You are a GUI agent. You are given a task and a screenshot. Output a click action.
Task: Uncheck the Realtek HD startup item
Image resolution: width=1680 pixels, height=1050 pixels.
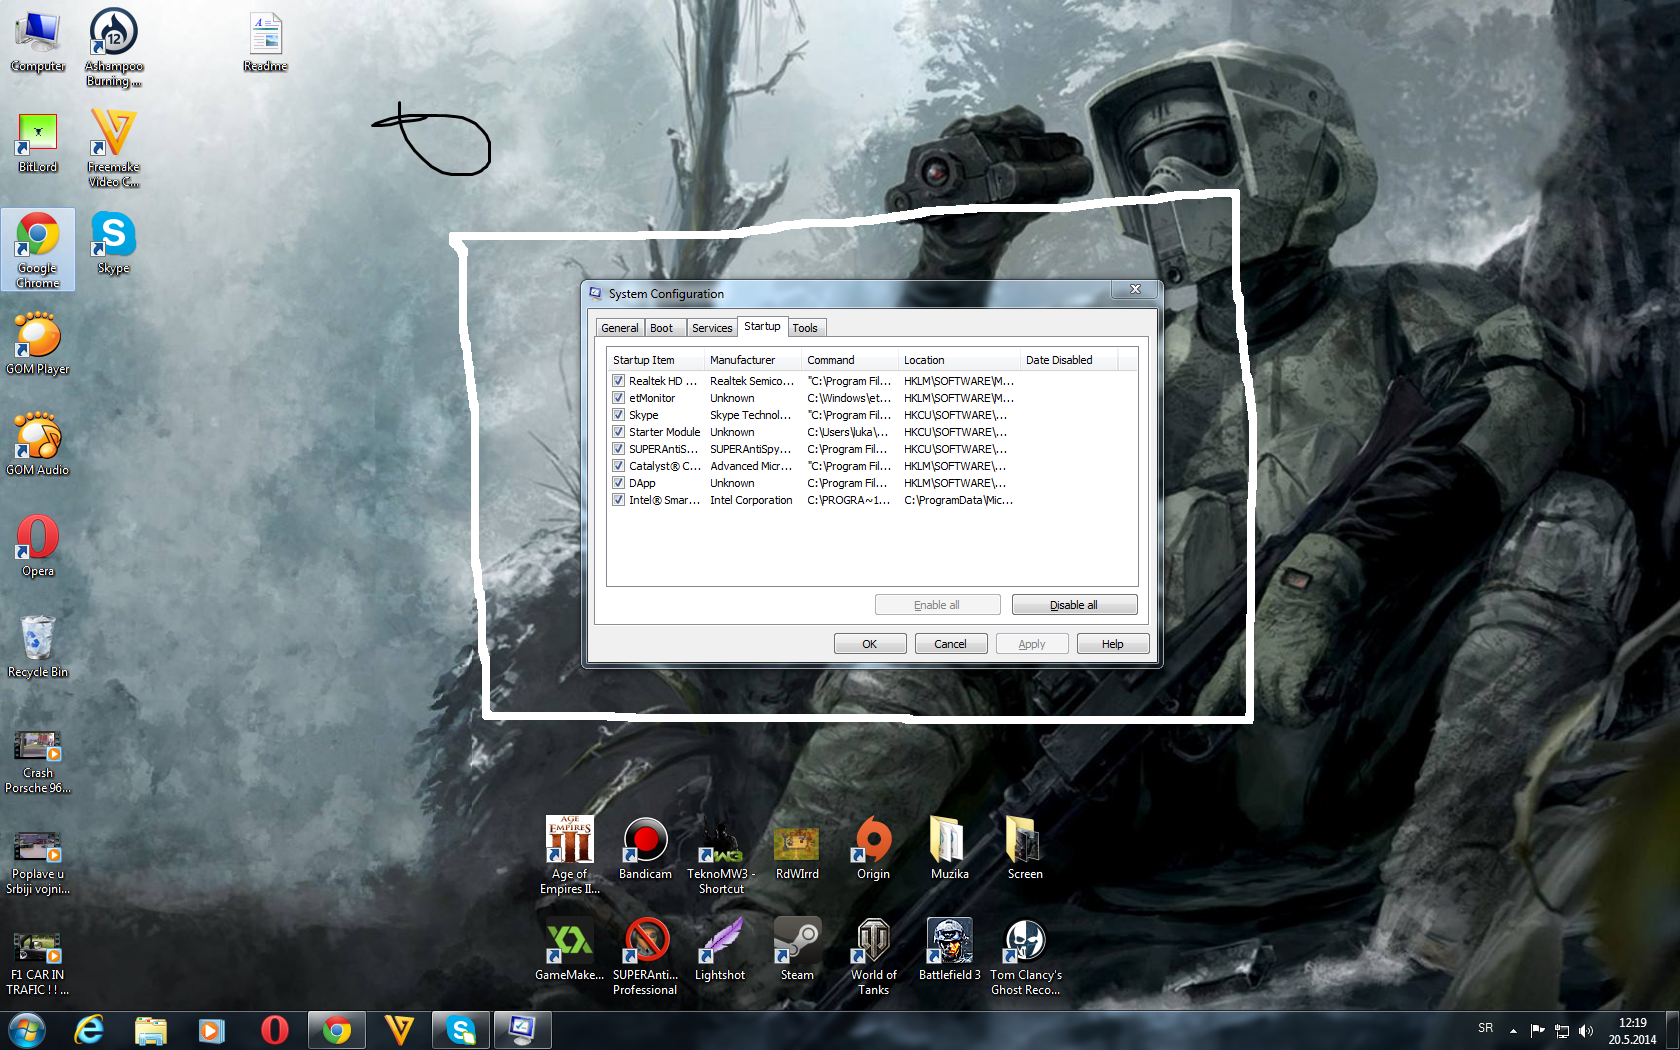[619, 381]
